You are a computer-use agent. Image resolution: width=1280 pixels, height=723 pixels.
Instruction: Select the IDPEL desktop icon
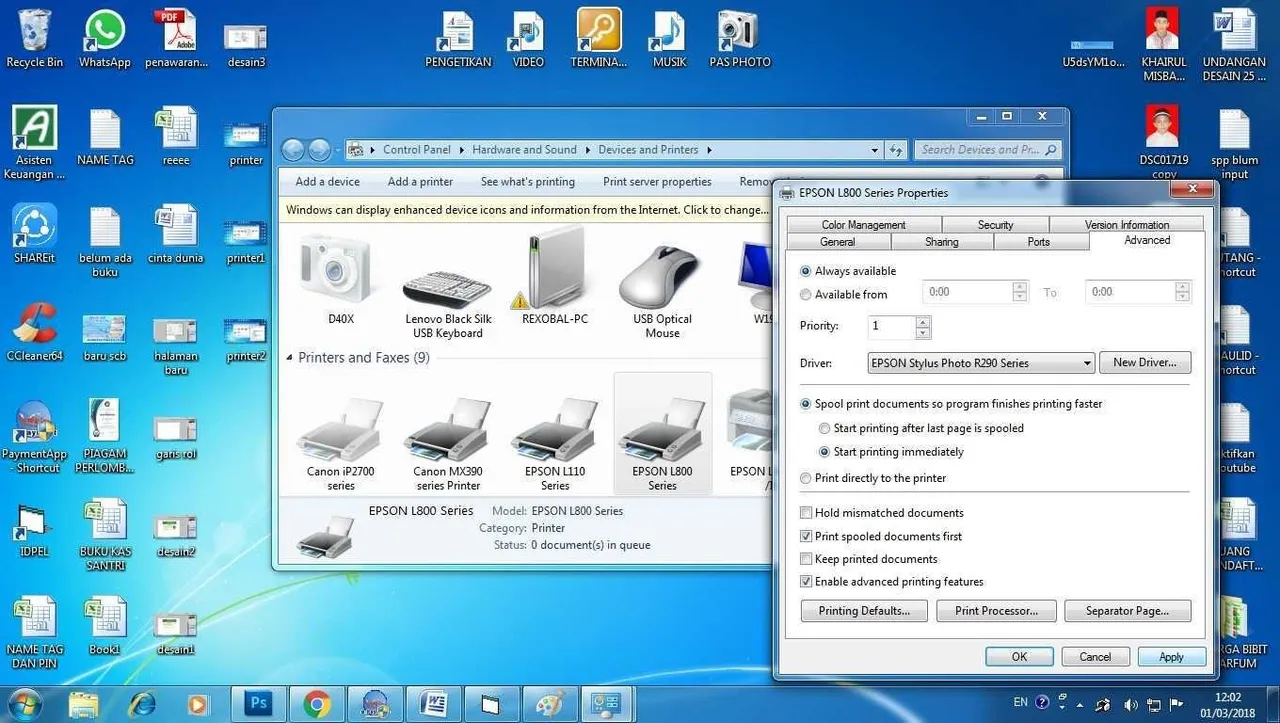coord(34,528)
